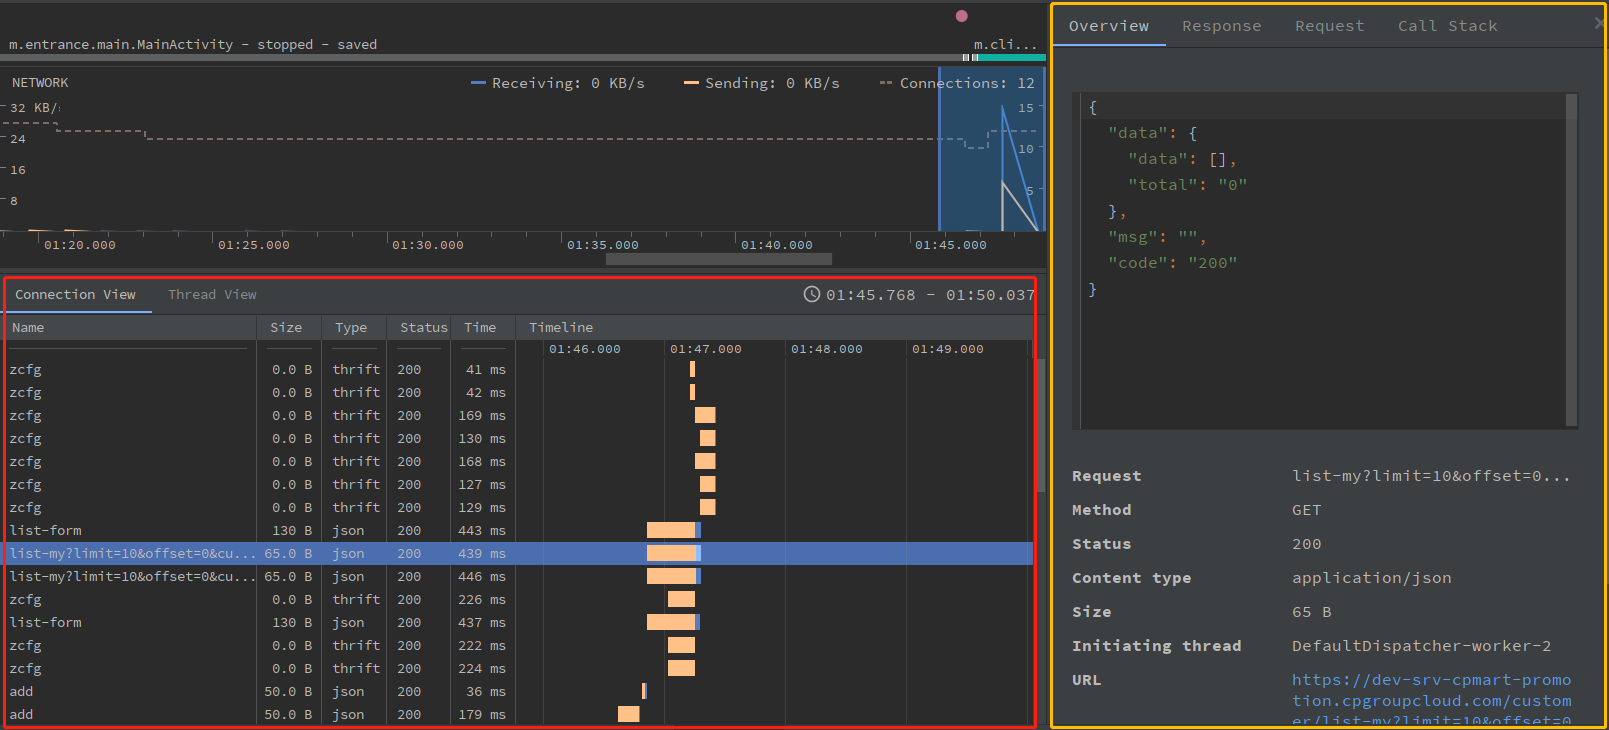Click the selected time range 01:45.768 - 01:50.037
The height and width of the screenshot is (730, 1609).
click(x=930, y=295)
